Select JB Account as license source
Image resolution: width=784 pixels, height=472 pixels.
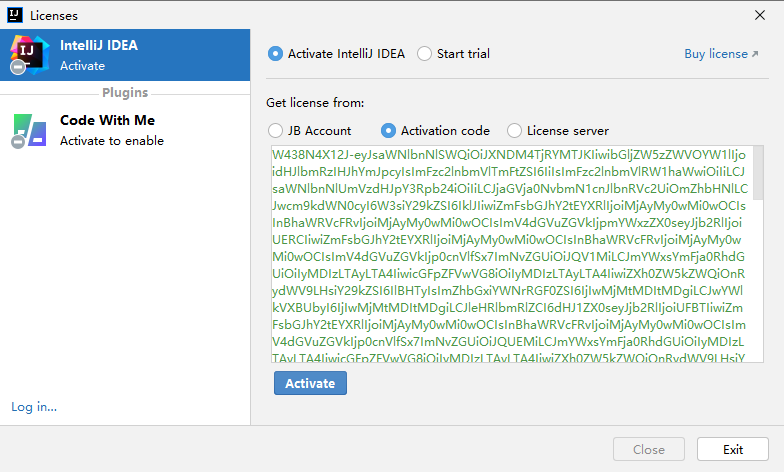[276, 130]
